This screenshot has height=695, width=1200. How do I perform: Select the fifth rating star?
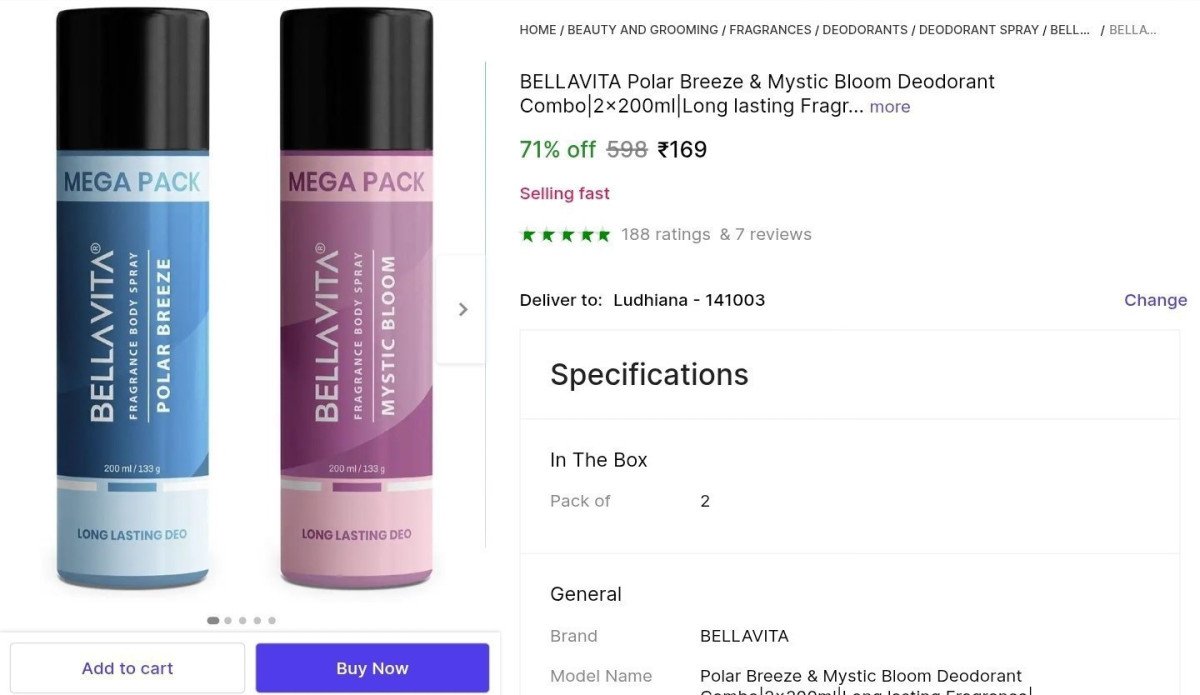607,234
